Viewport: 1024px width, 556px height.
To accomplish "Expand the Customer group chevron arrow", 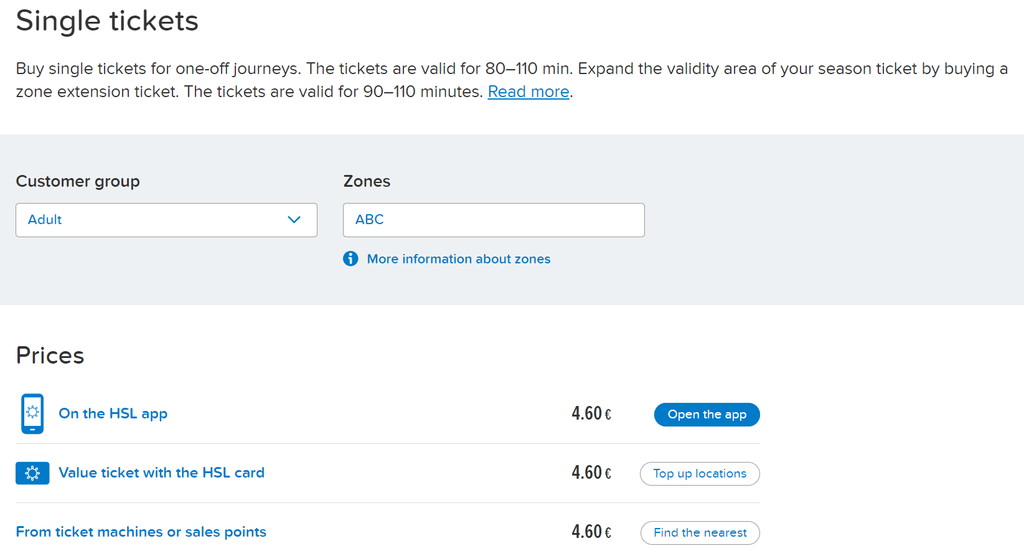I will (294, 220).
